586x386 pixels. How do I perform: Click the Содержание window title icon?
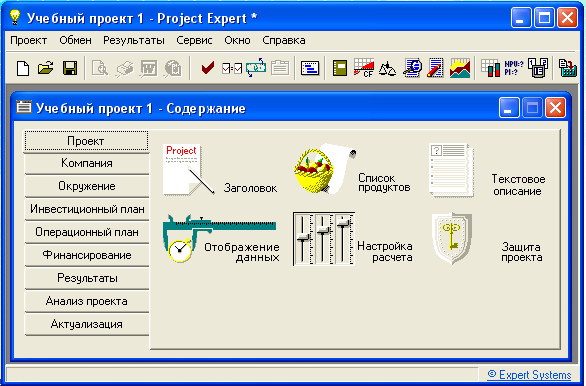(x=24, y=107)
